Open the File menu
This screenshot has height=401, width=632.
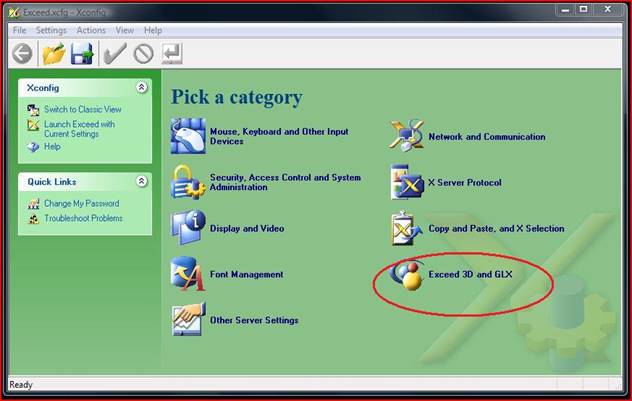(x=19, y=31)
